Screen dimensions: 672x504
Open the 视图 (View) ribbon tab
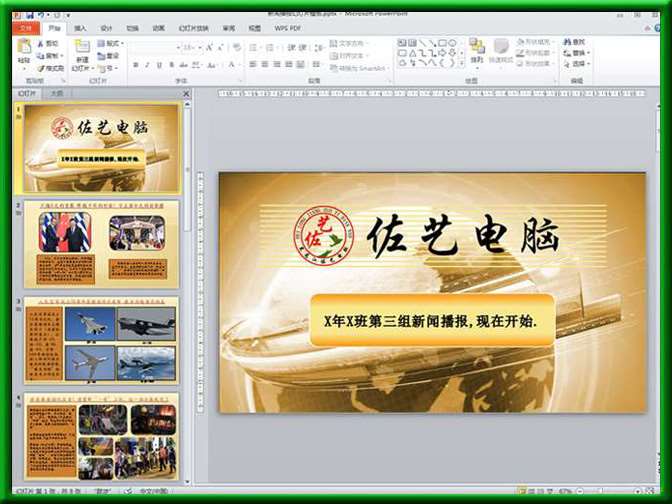(255, 28)
